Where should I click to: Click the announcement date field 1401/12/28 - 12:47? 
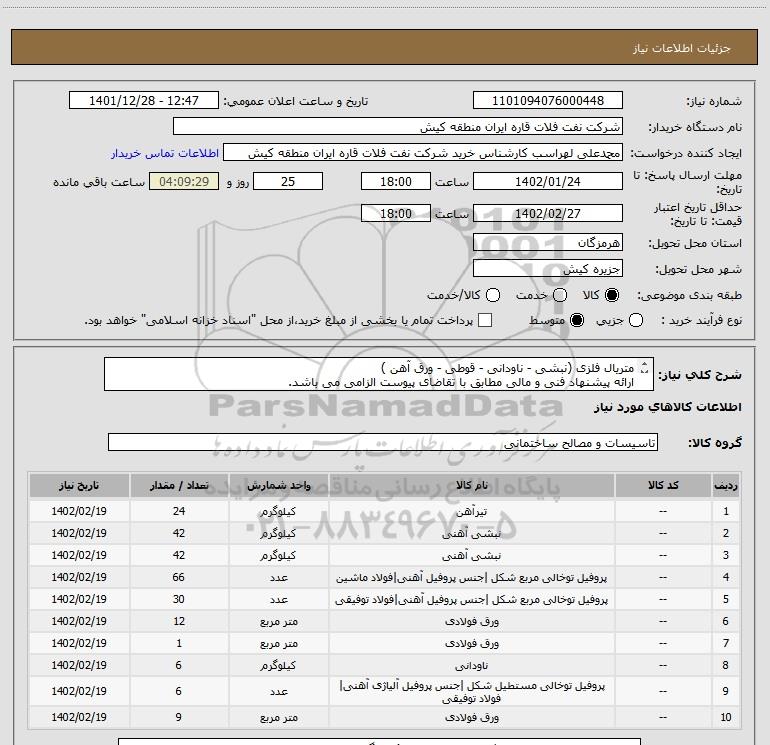pos(144,101)
